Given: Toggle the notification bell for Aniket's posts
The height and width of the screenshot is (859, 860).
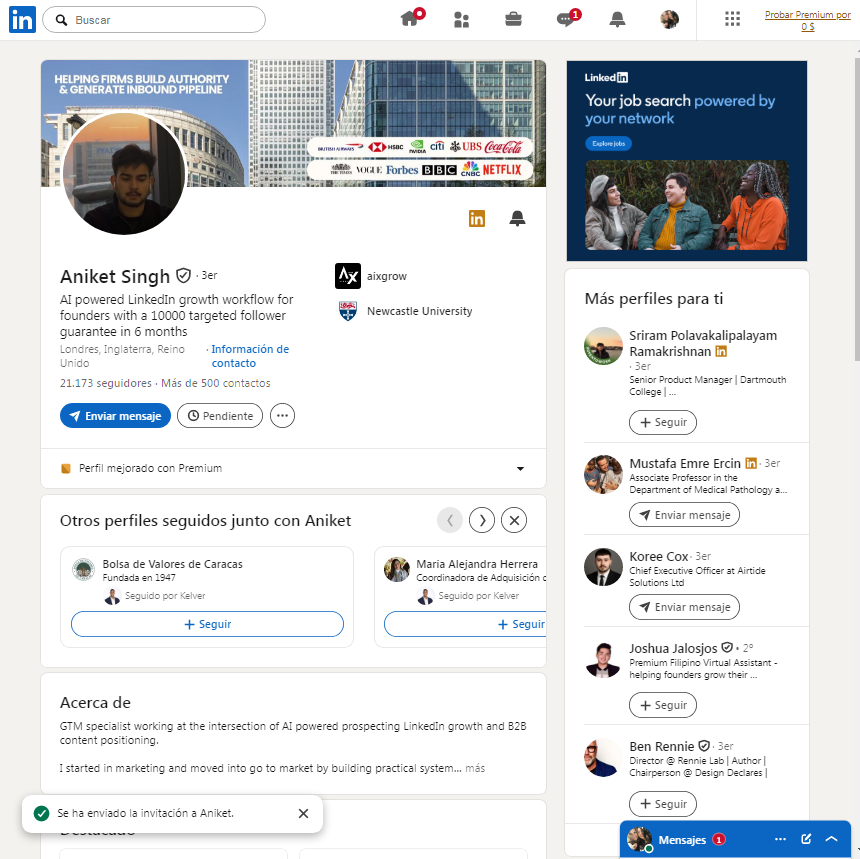Looking at the screenshot, I should (517, 218).
